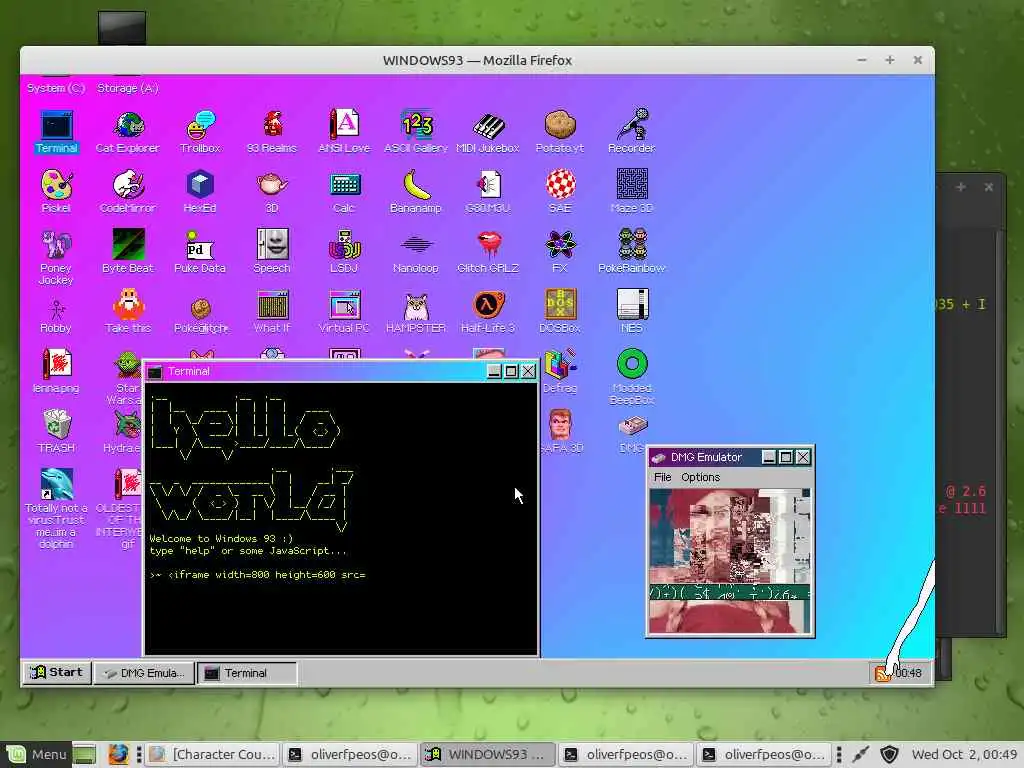Screen dimensions: 1024x768
Task: Launch the LSDJ icon
Action: 344,251
